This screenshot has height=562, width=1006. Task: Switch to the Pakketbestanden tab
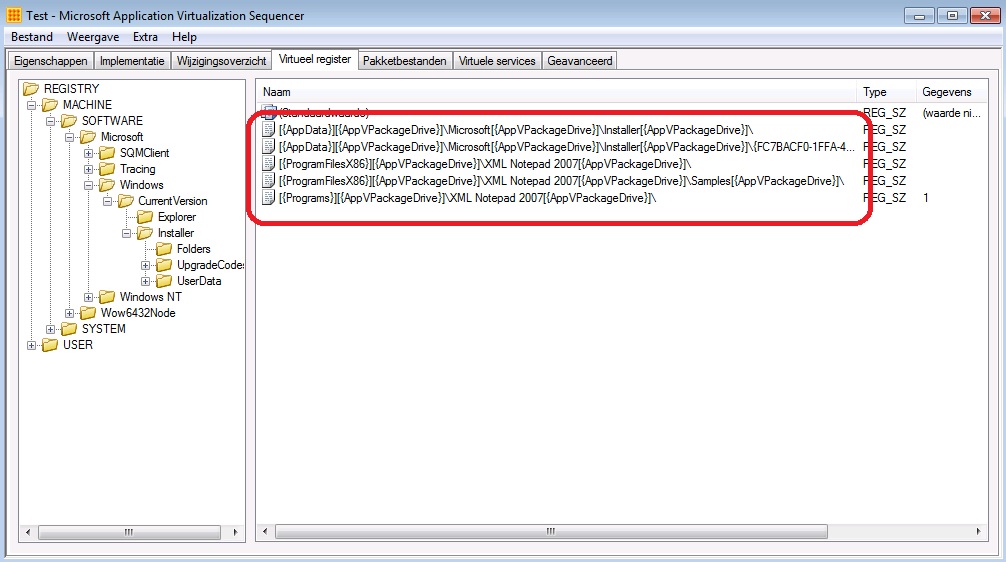coord(405,61)
